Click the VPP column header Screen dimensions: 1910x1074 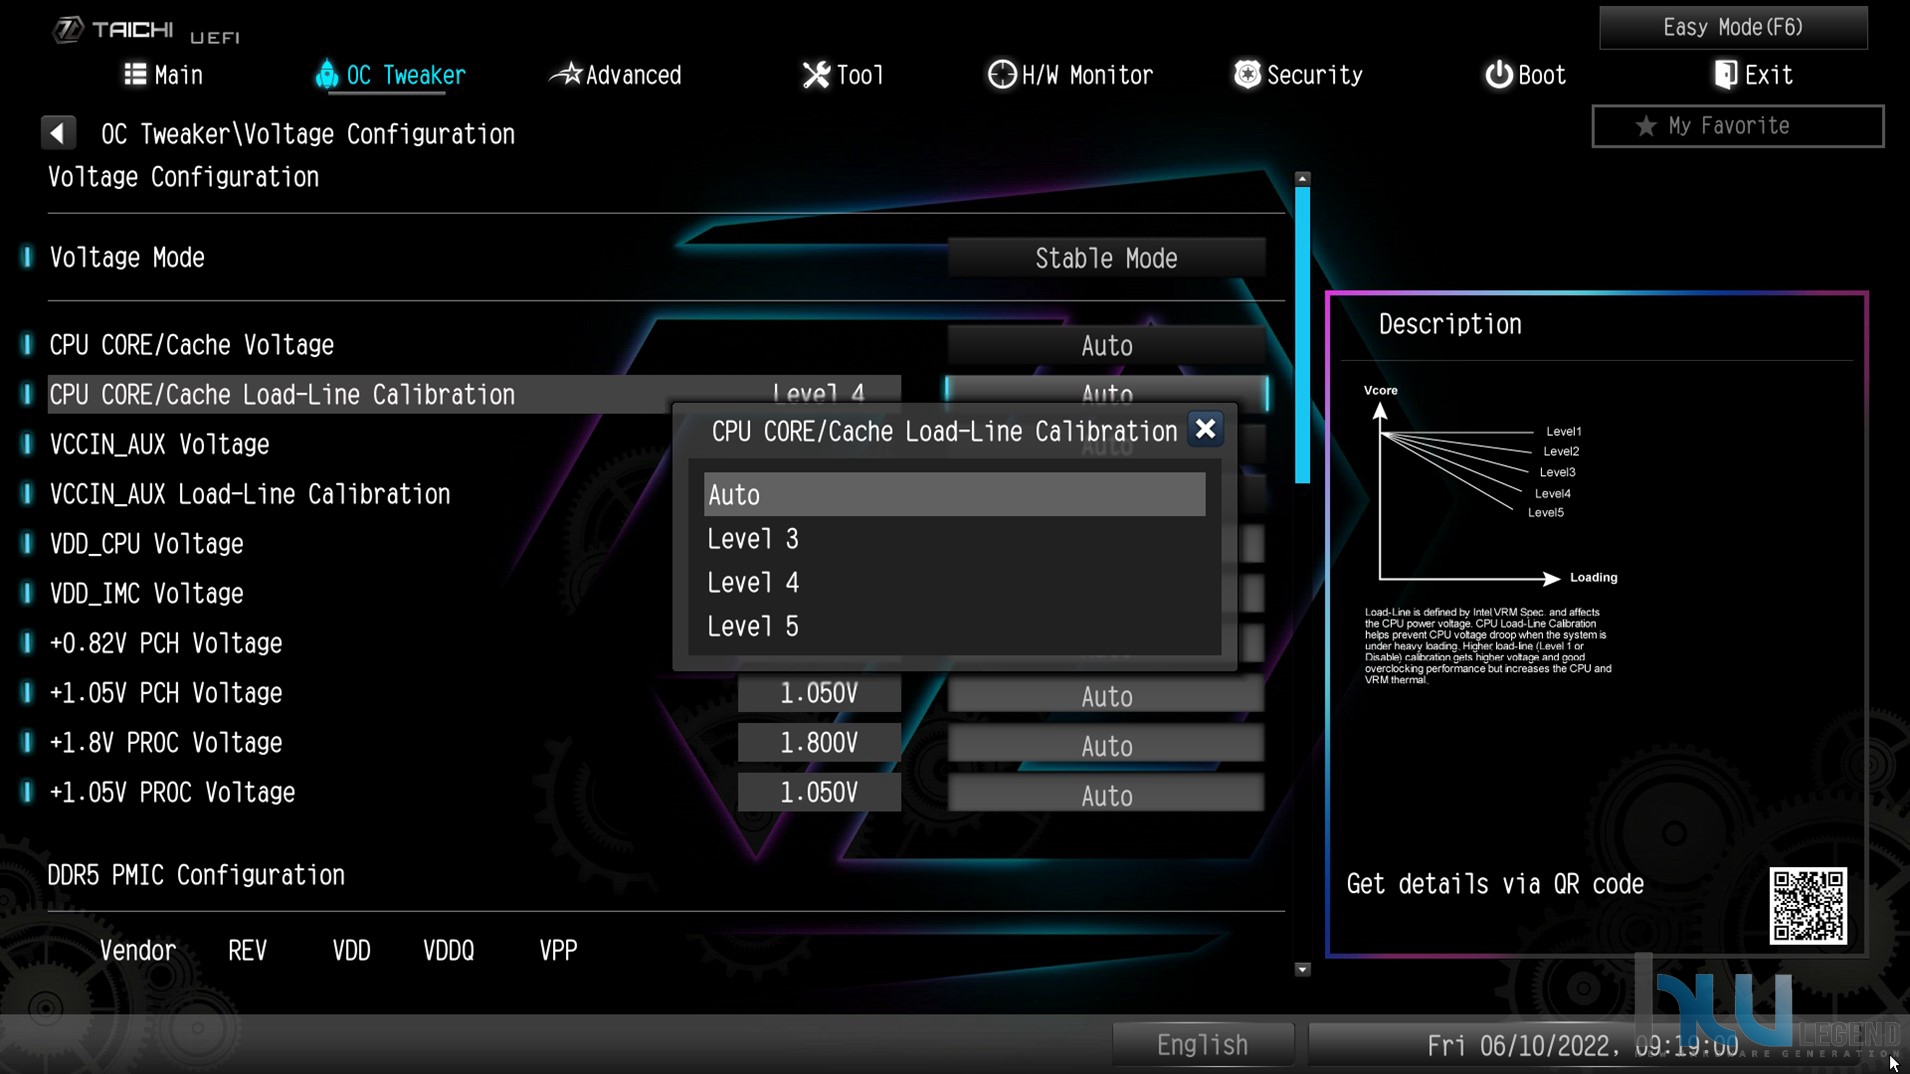pos(558,950)
